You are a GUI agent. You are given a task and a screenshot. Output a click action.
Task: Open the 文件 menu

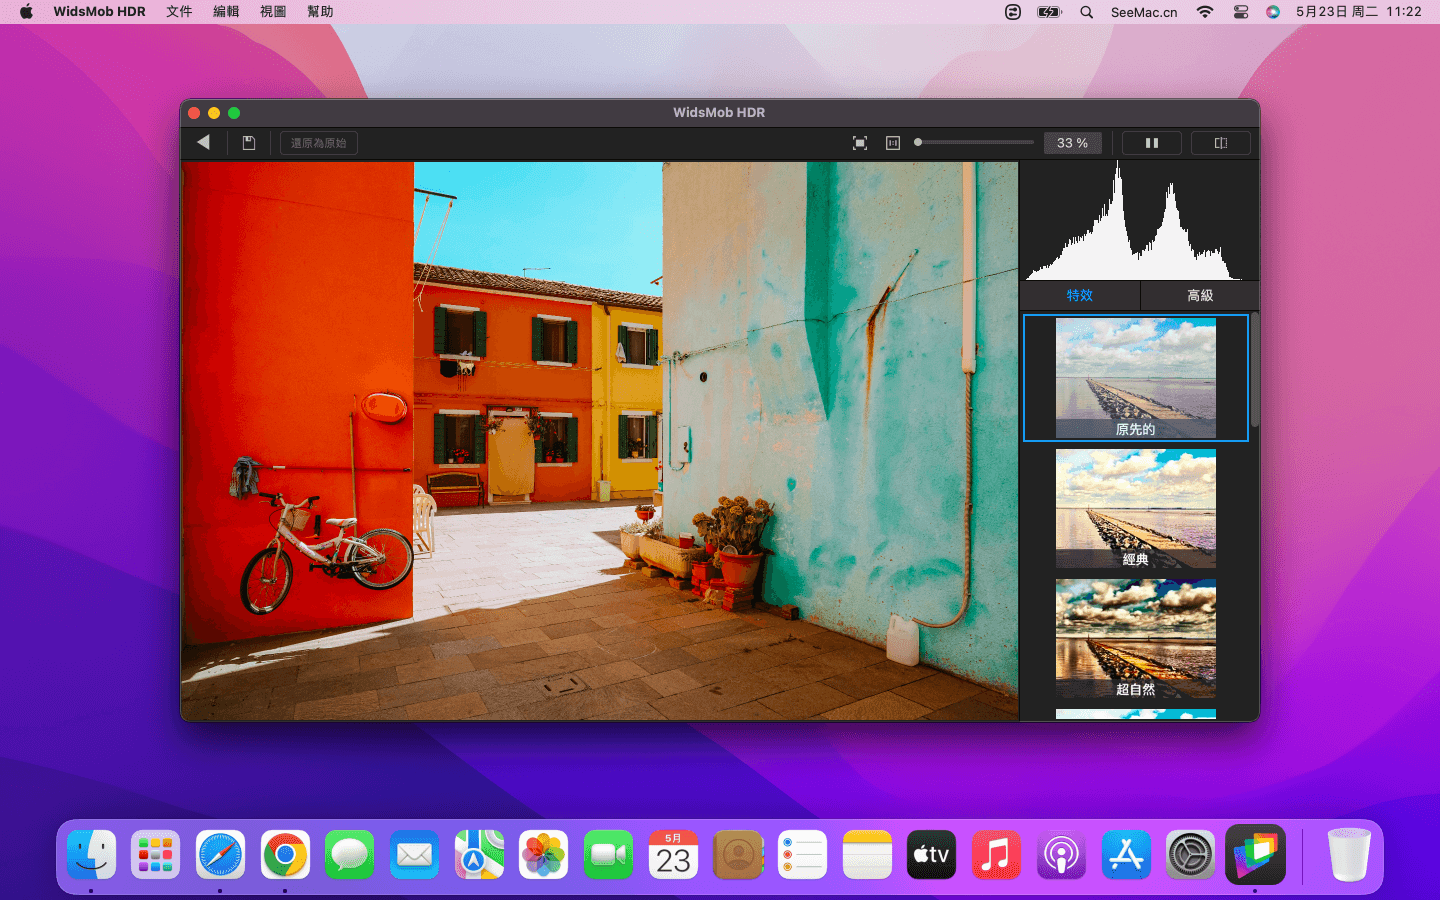179,12
